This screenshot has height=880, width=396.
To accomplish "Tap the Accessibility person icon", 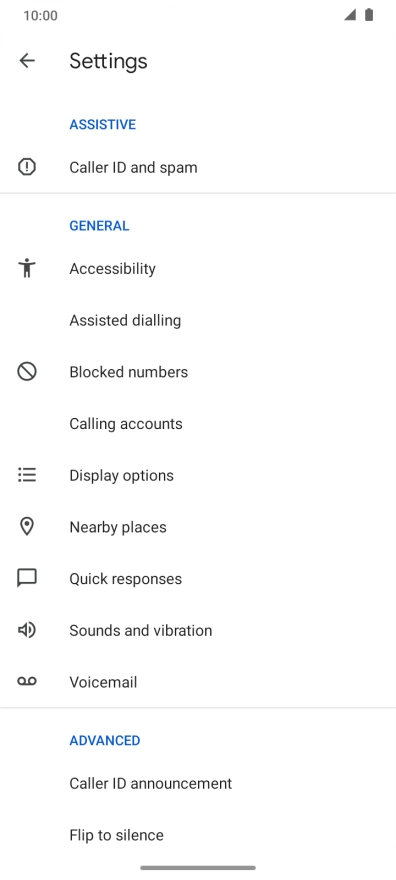I will (27, 268).
